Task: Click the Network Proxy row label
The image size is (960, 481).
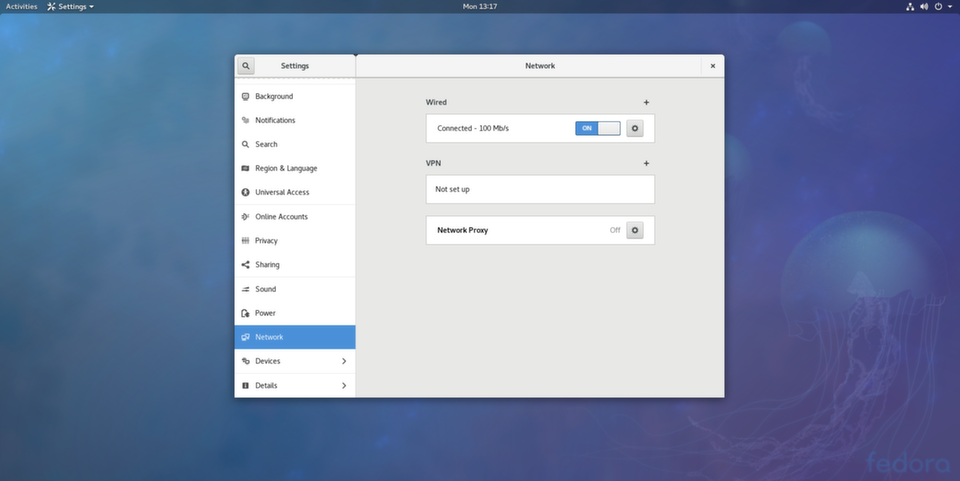Action: [462, 230]
